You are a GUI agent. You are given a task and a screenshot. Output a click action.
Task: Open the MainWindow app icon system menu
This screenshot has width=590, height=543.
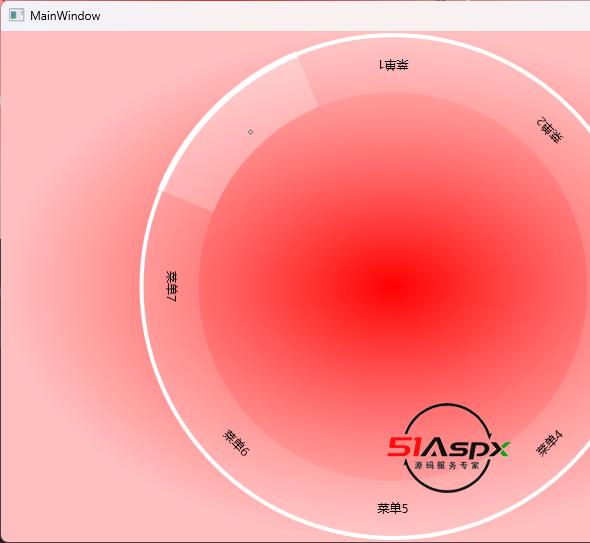coord(17,15)
